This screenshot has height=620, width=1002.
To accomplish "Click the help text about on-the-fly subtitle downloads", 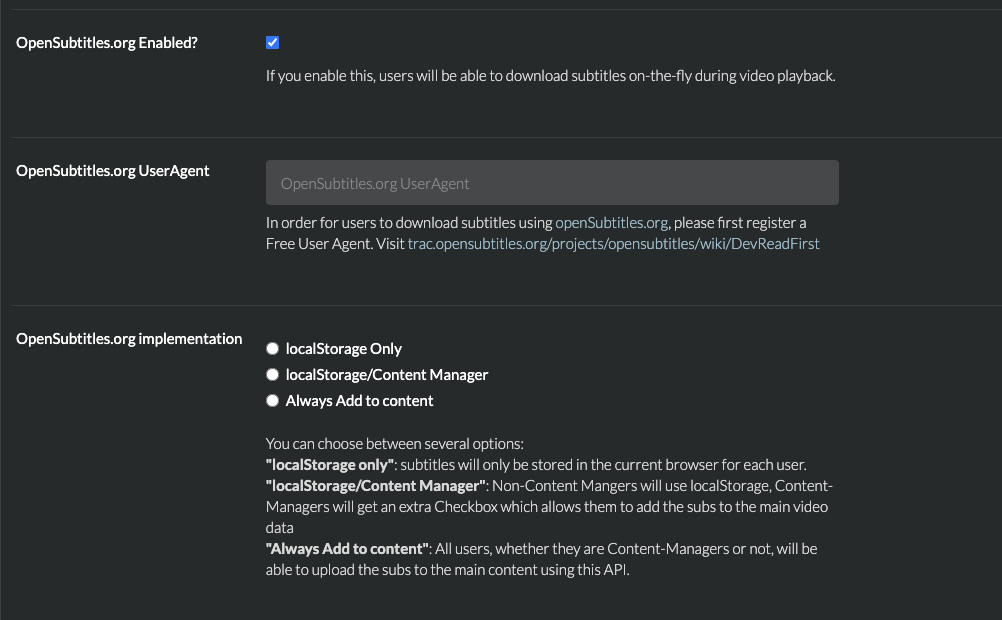I will point(550,76).
